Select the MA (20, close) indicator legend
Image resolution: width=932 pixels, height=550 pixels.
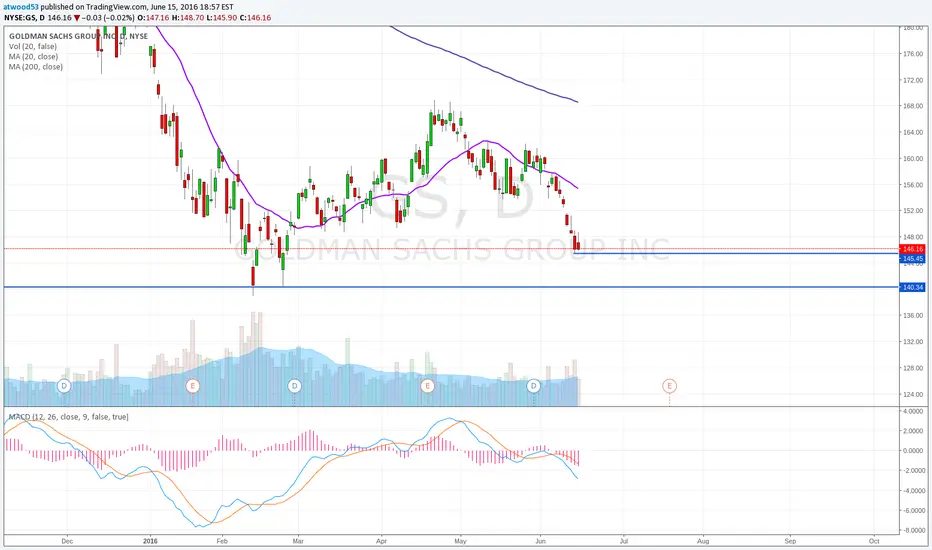[x=33, y=56]
